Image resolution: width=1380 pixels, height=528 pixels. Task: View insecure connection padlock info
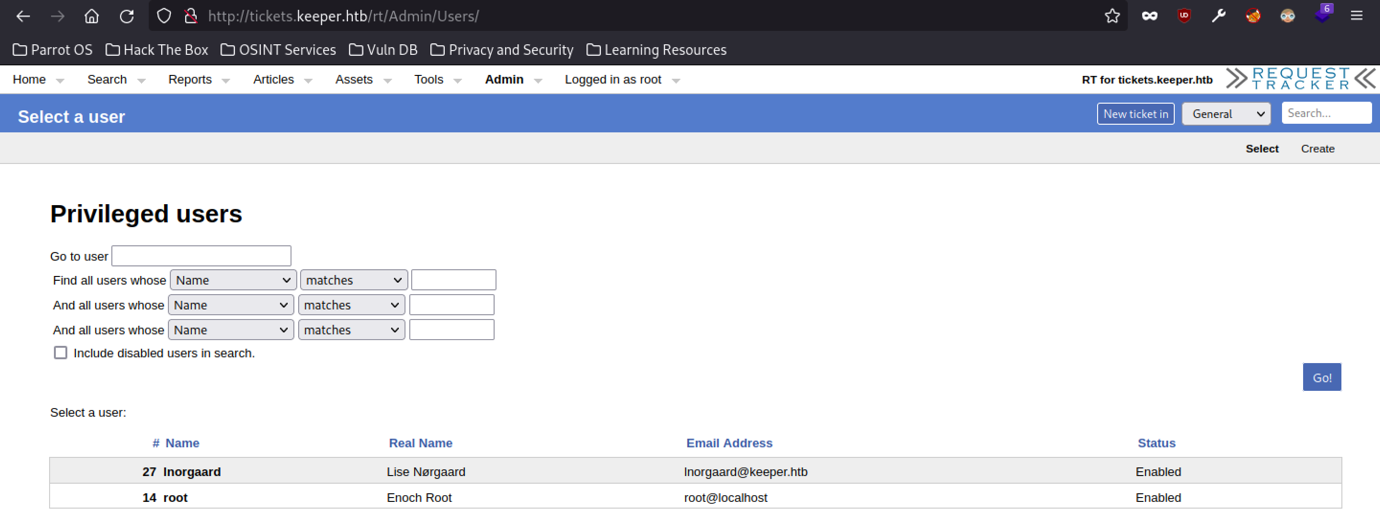click(x=189, y=16)
